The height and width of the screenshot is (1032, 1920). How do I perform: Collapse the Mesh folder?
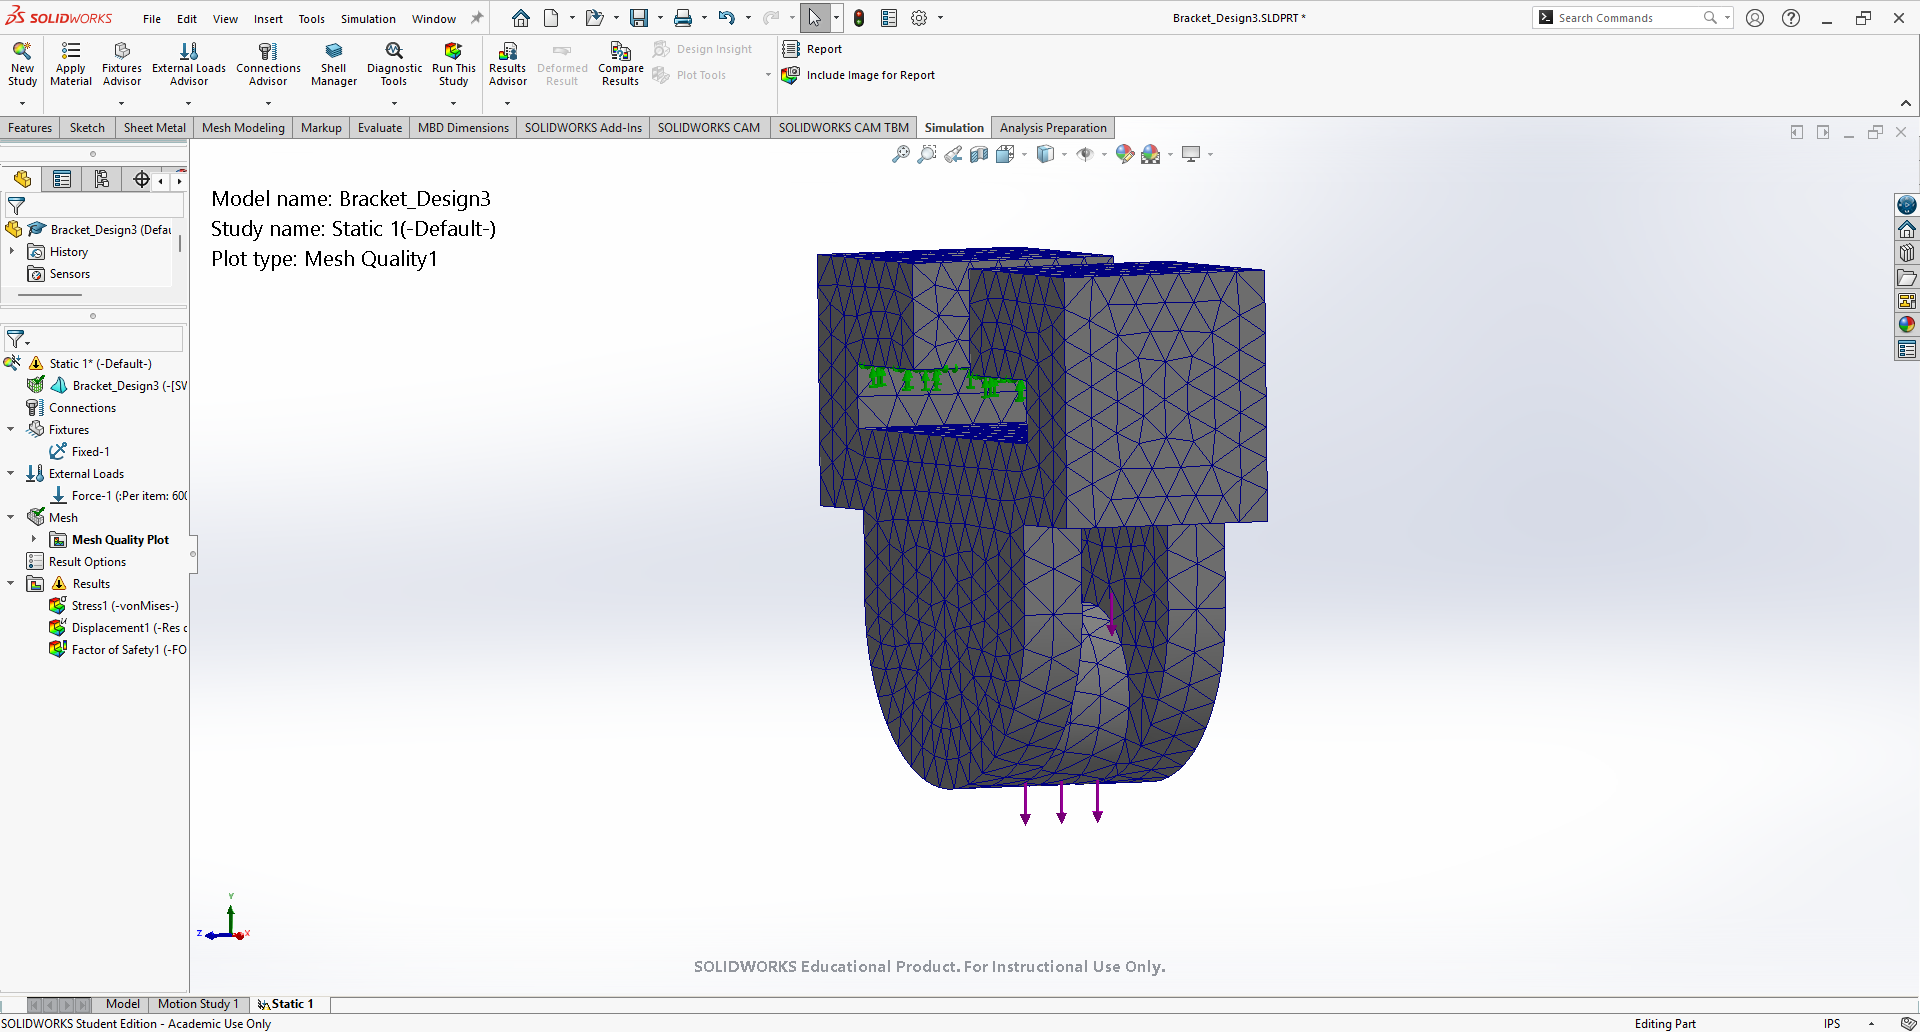coord(11,518)
